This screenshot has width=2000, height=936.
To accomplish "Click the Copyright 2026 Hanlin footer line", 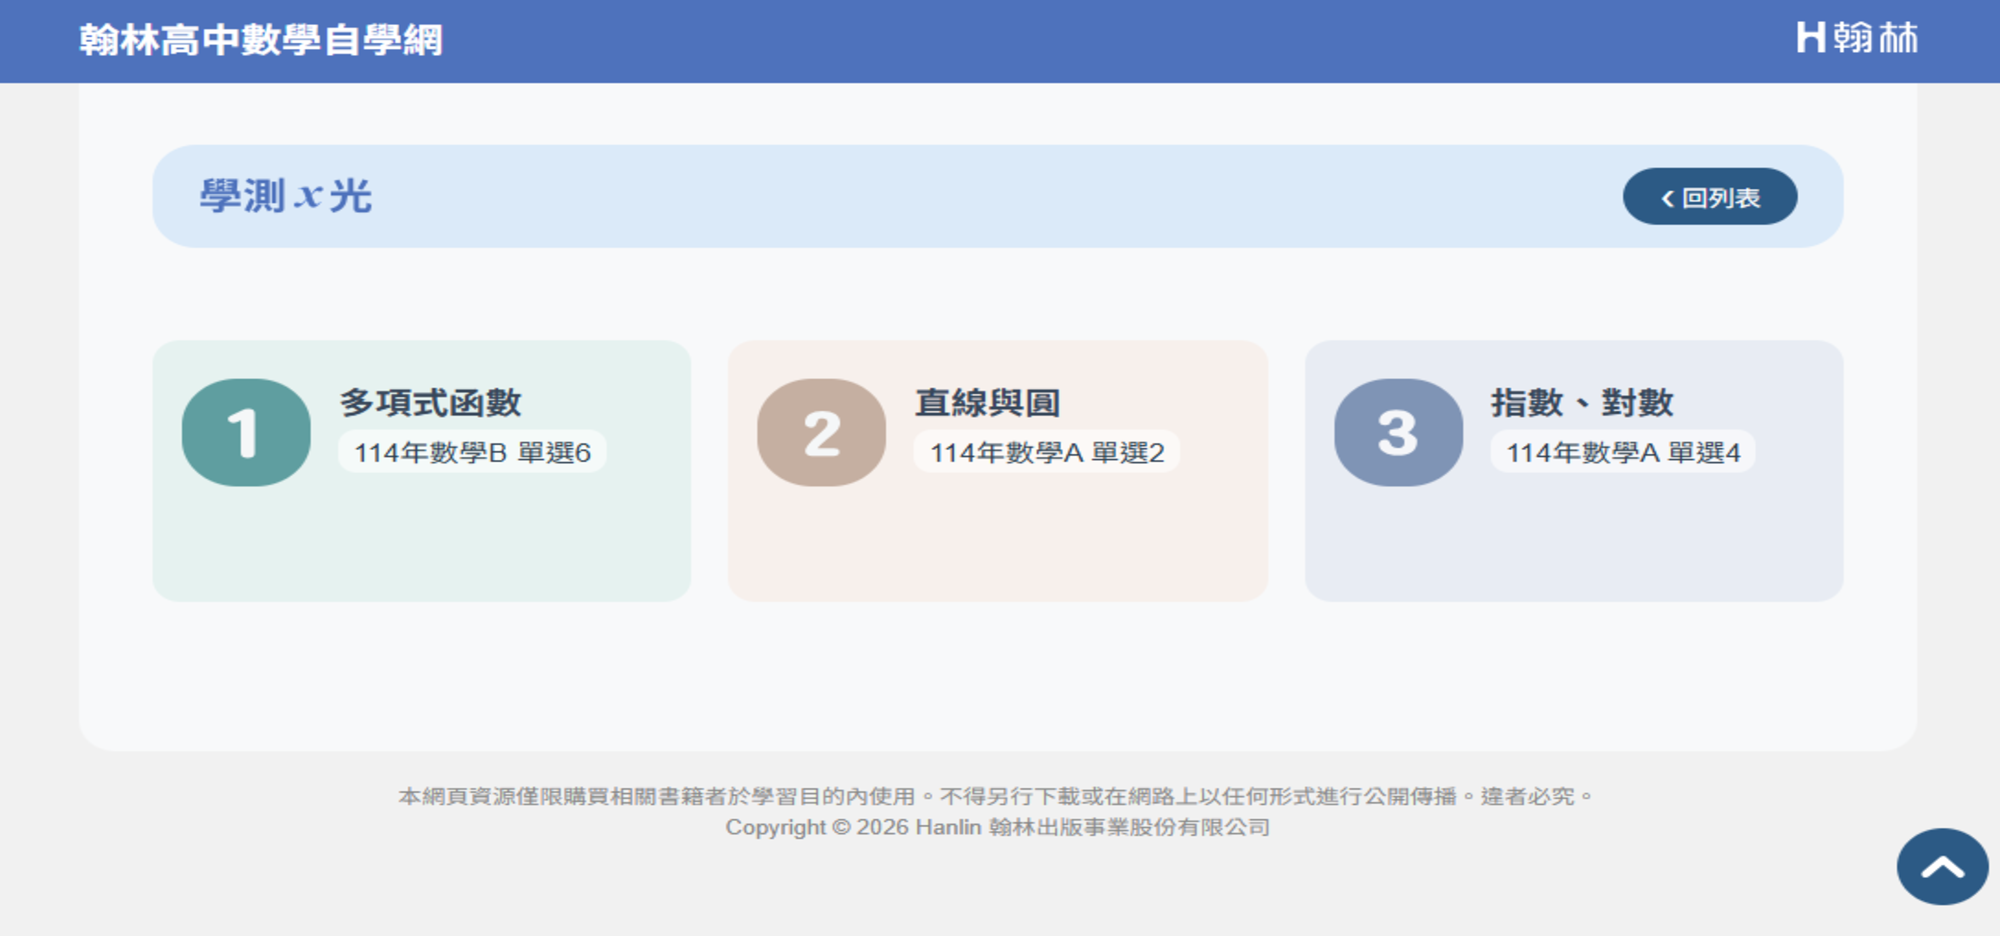I will point(997,828).
